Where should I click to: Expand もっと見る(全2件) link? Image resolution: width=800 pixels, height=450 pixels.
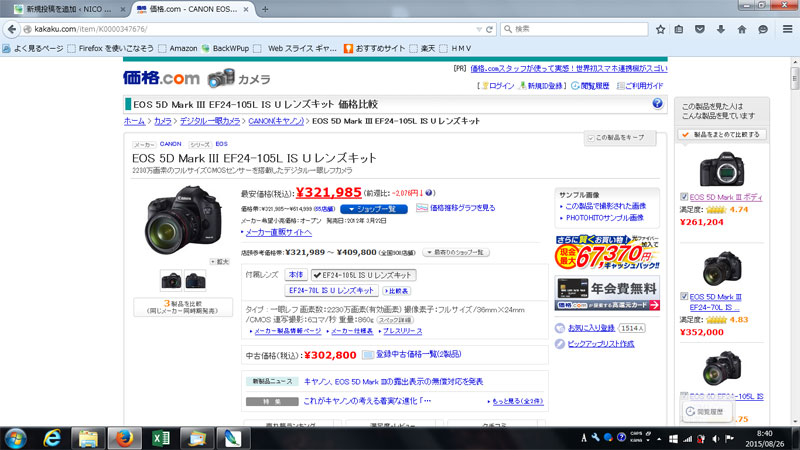coord(516,402)
